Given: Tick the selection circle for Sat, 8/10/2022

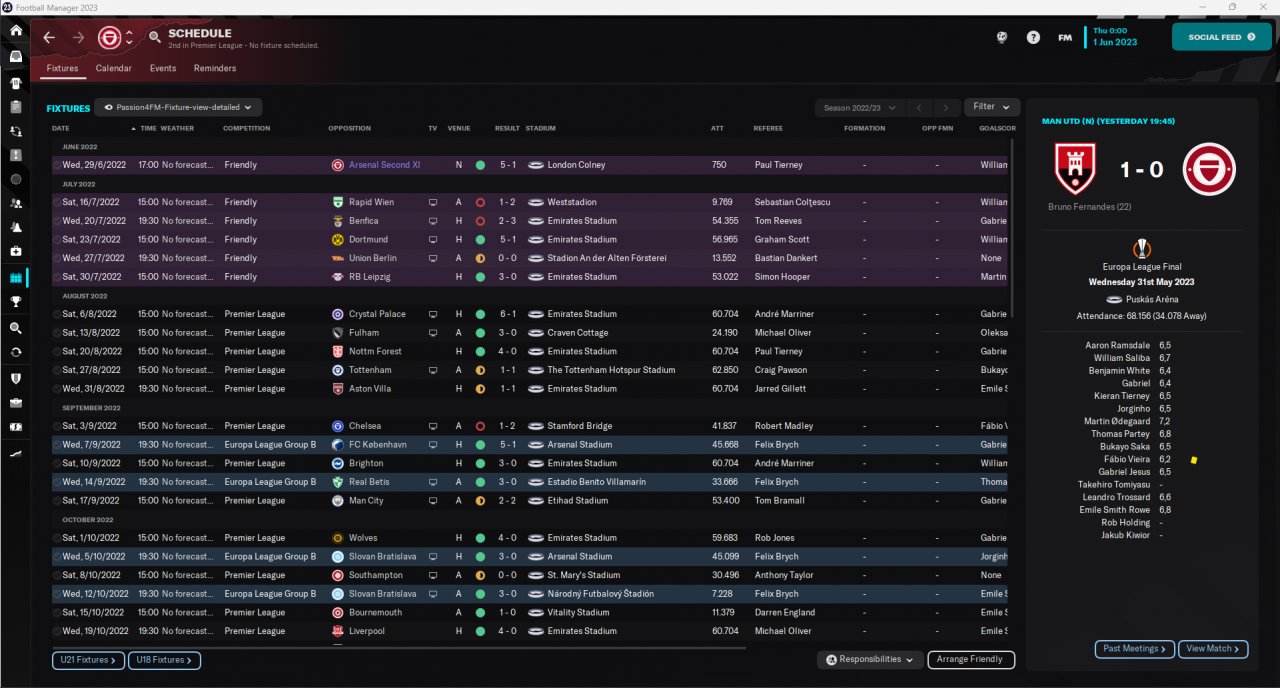Looking at the screenshot, I should tap(57, 575).
